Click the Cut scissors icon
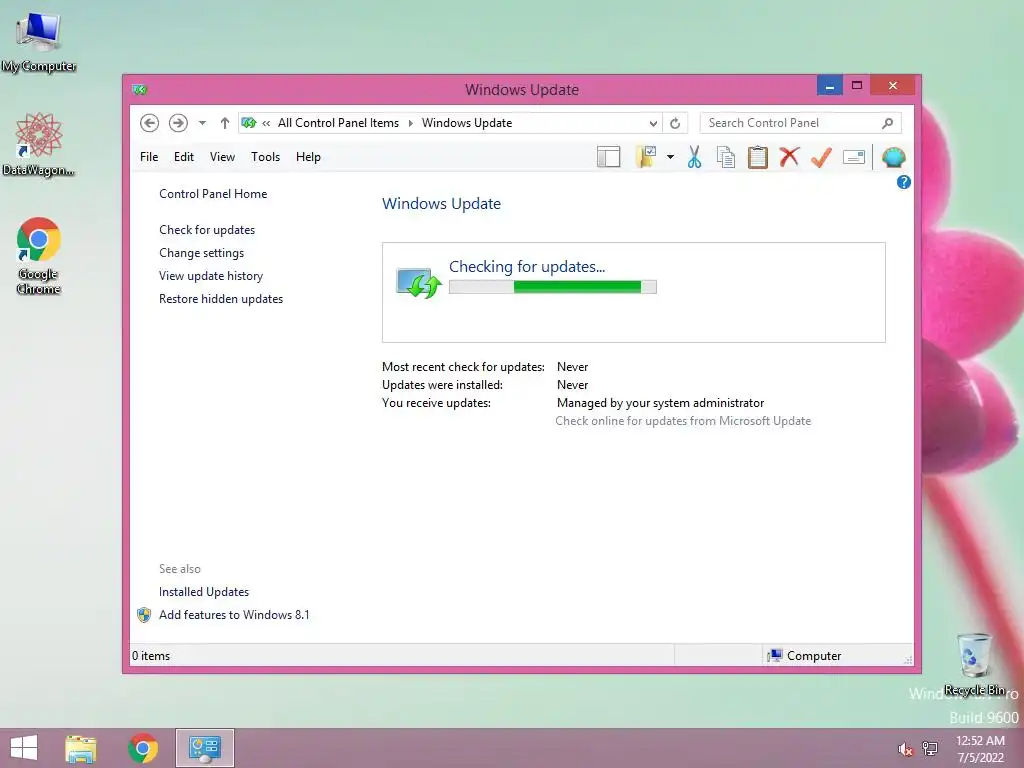1024x768 pixels. click(694, 157)
